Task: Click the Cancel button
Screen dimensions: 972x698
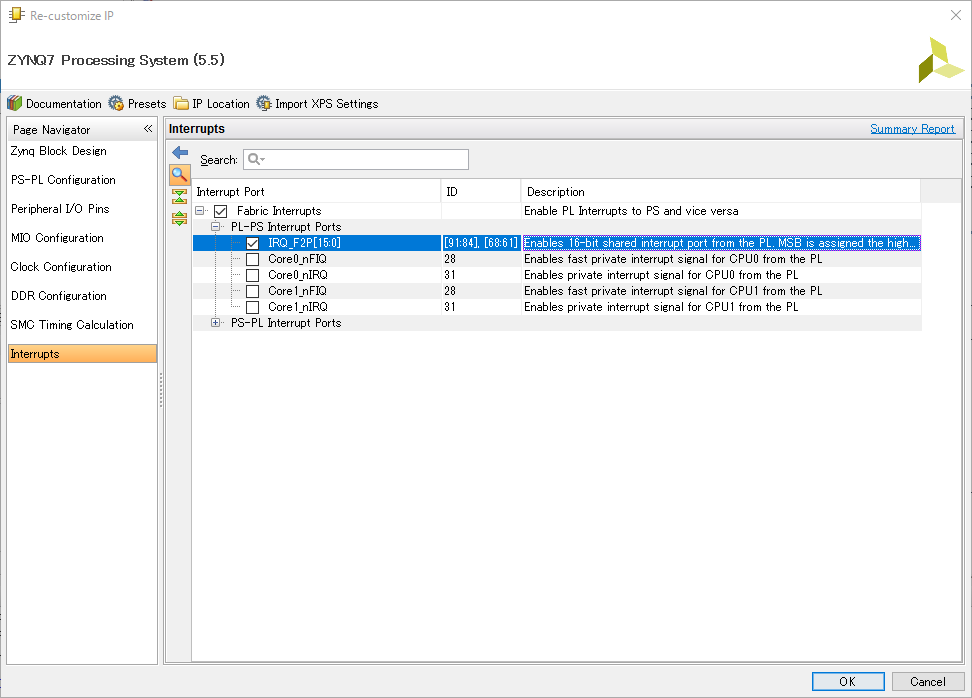Action: pyautogui.click(x=928, y=681)
